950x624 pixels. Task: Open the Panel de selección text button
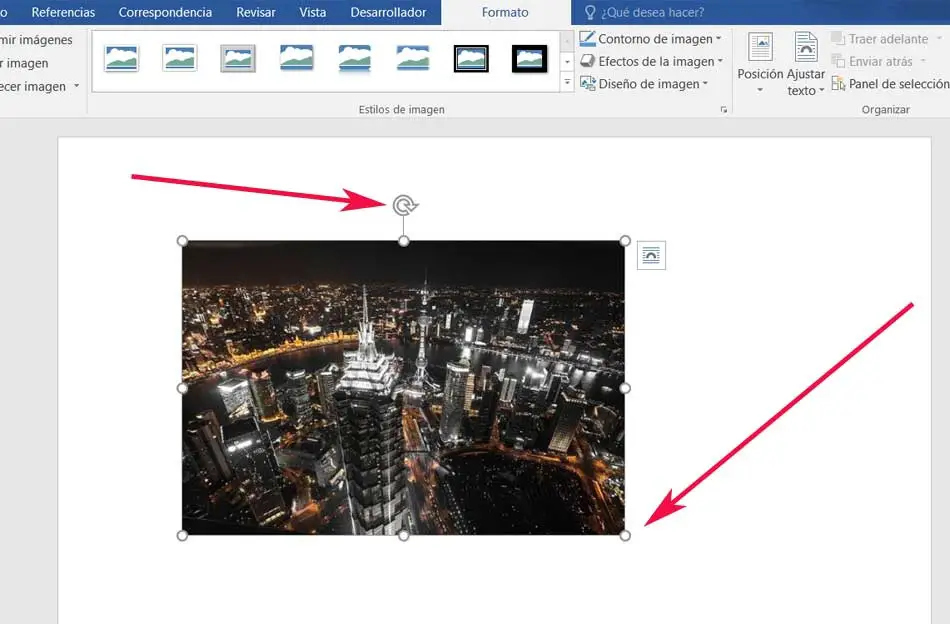pos(899,84)
